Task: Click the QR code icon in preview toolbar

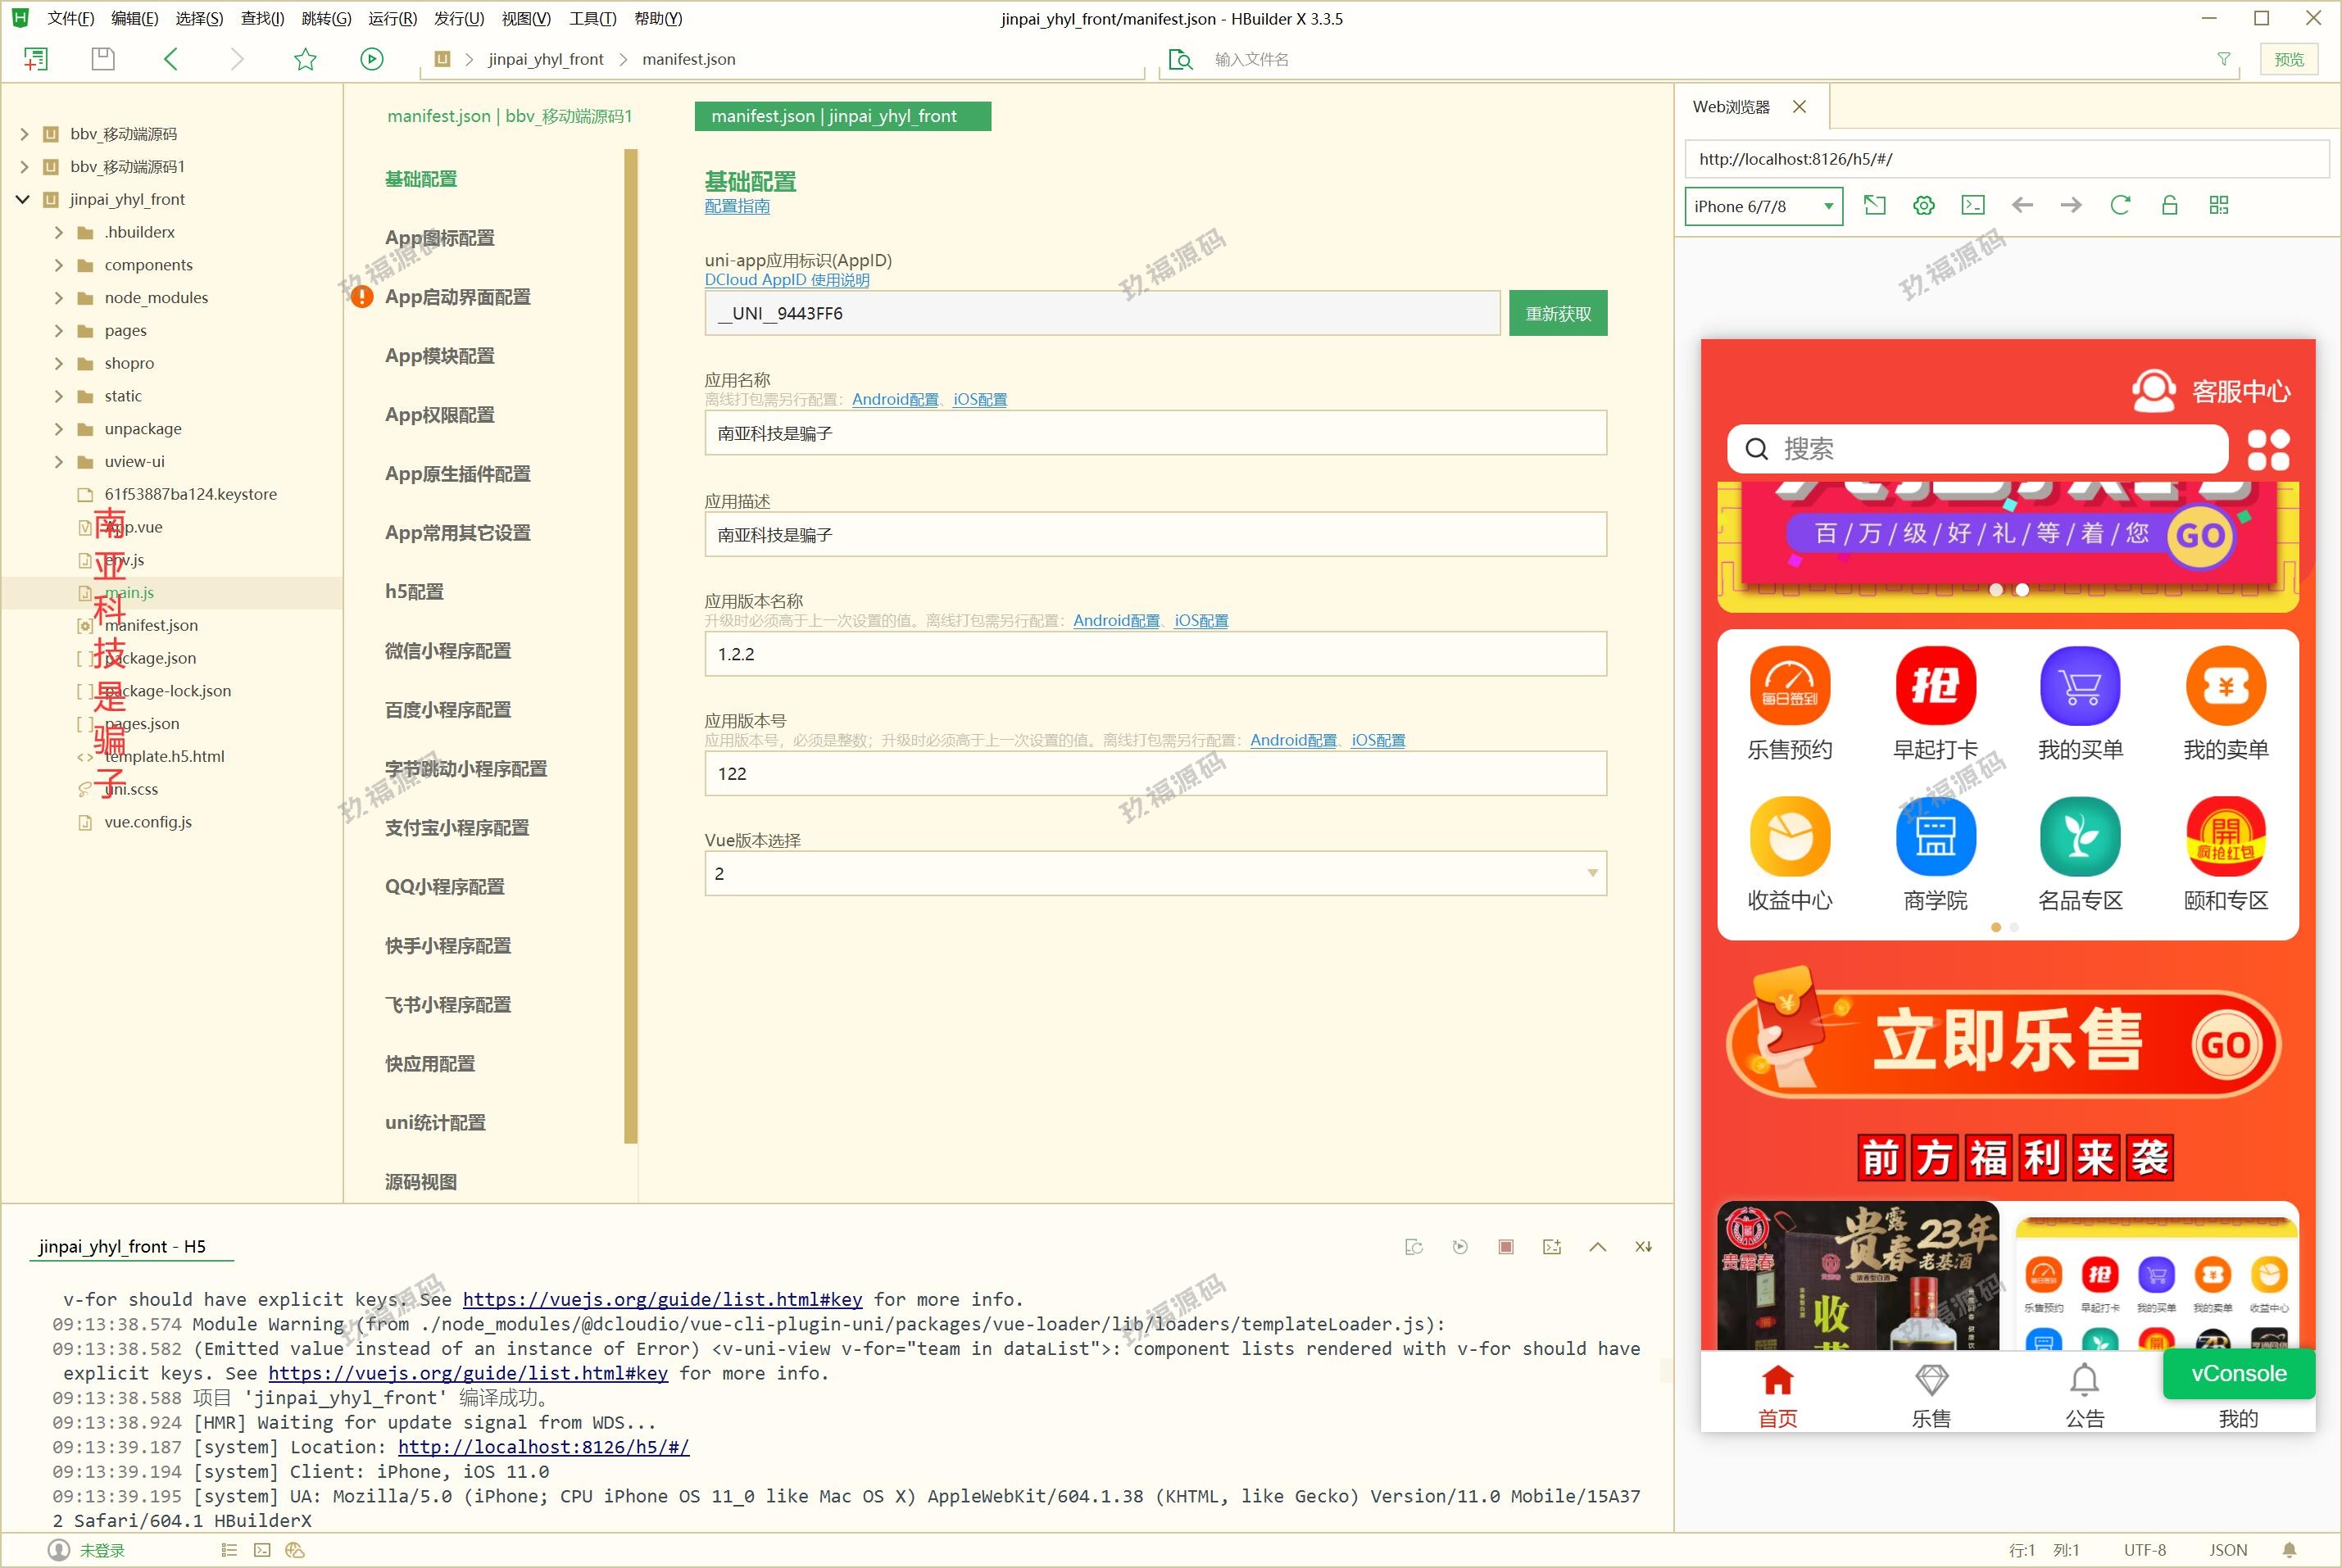Action: coord(2219,205)
